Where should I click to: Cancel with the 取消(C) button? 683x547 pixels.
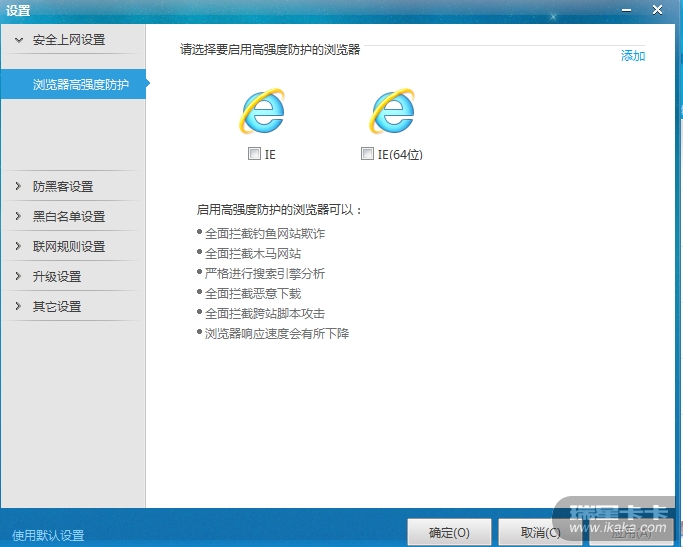[x=540, y=532]
